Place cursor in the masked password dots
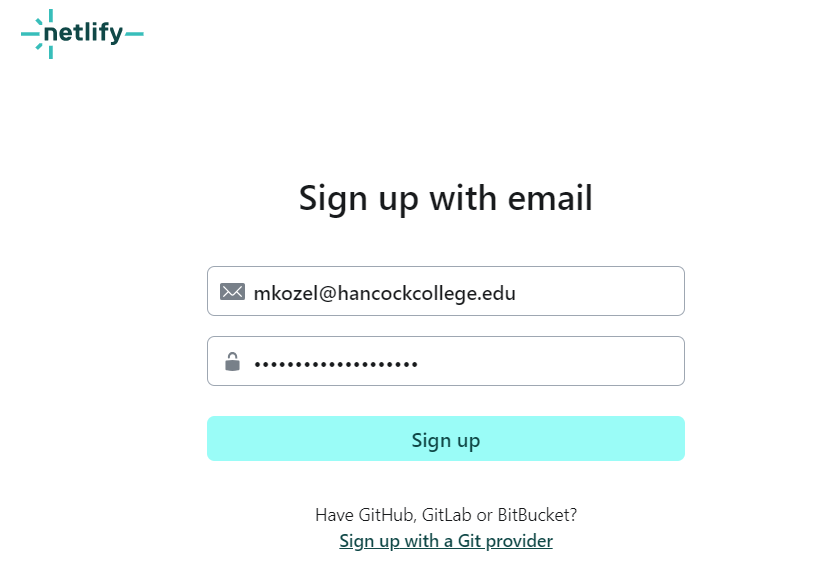This screenshot has width=840, height=575. (x=335, y=363)
